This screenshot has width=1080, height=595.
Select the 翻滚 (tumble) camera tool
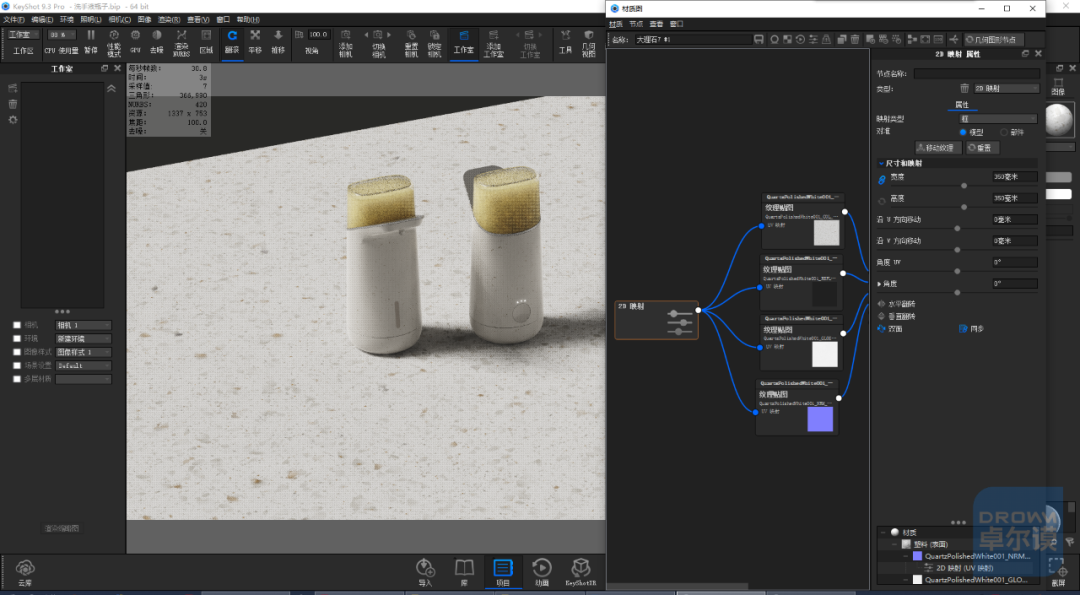pyautogui.click(x=232, y=43)
